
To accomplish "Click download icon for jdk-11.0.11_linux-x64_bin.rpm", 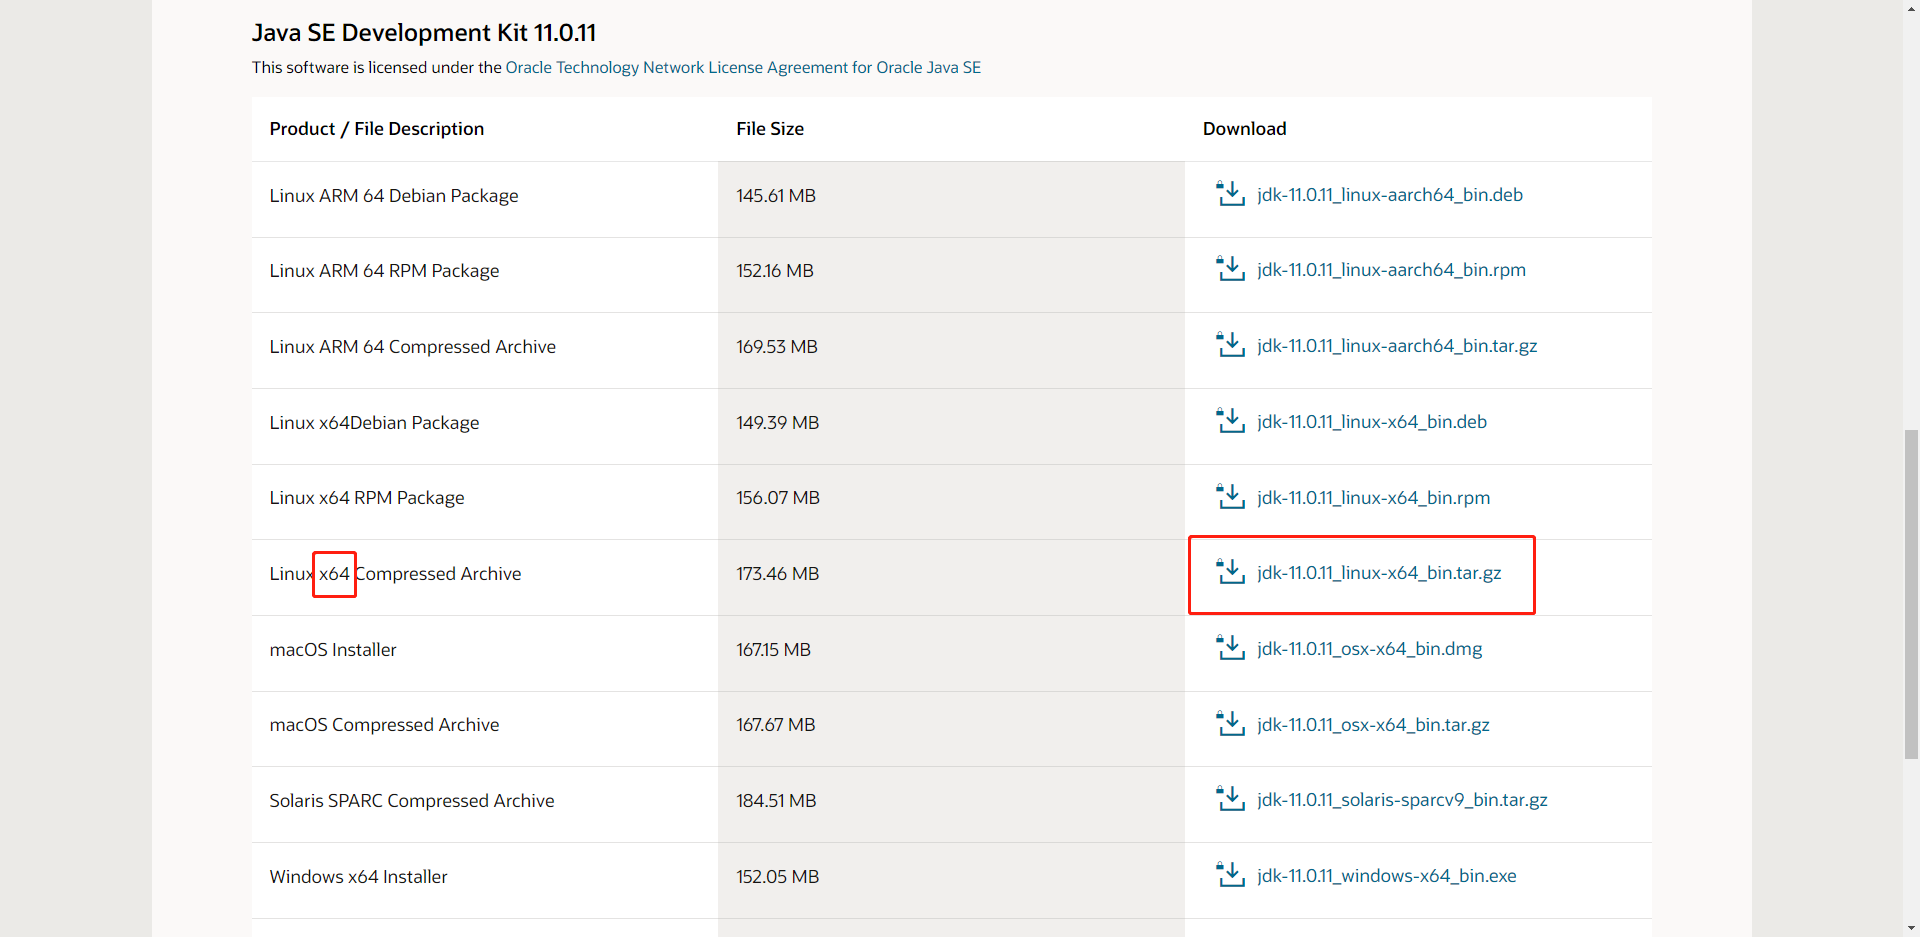I will [1230, 496].
